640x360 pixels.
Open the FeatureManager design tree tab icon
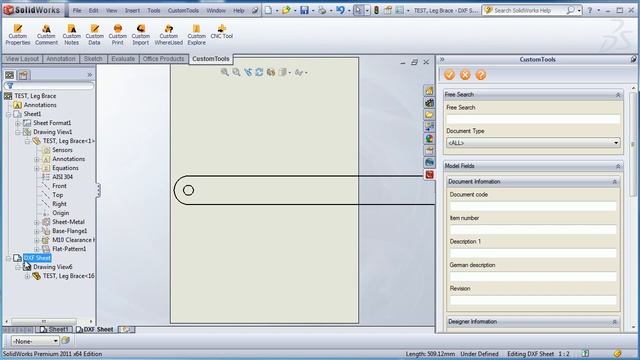point(9,75)
